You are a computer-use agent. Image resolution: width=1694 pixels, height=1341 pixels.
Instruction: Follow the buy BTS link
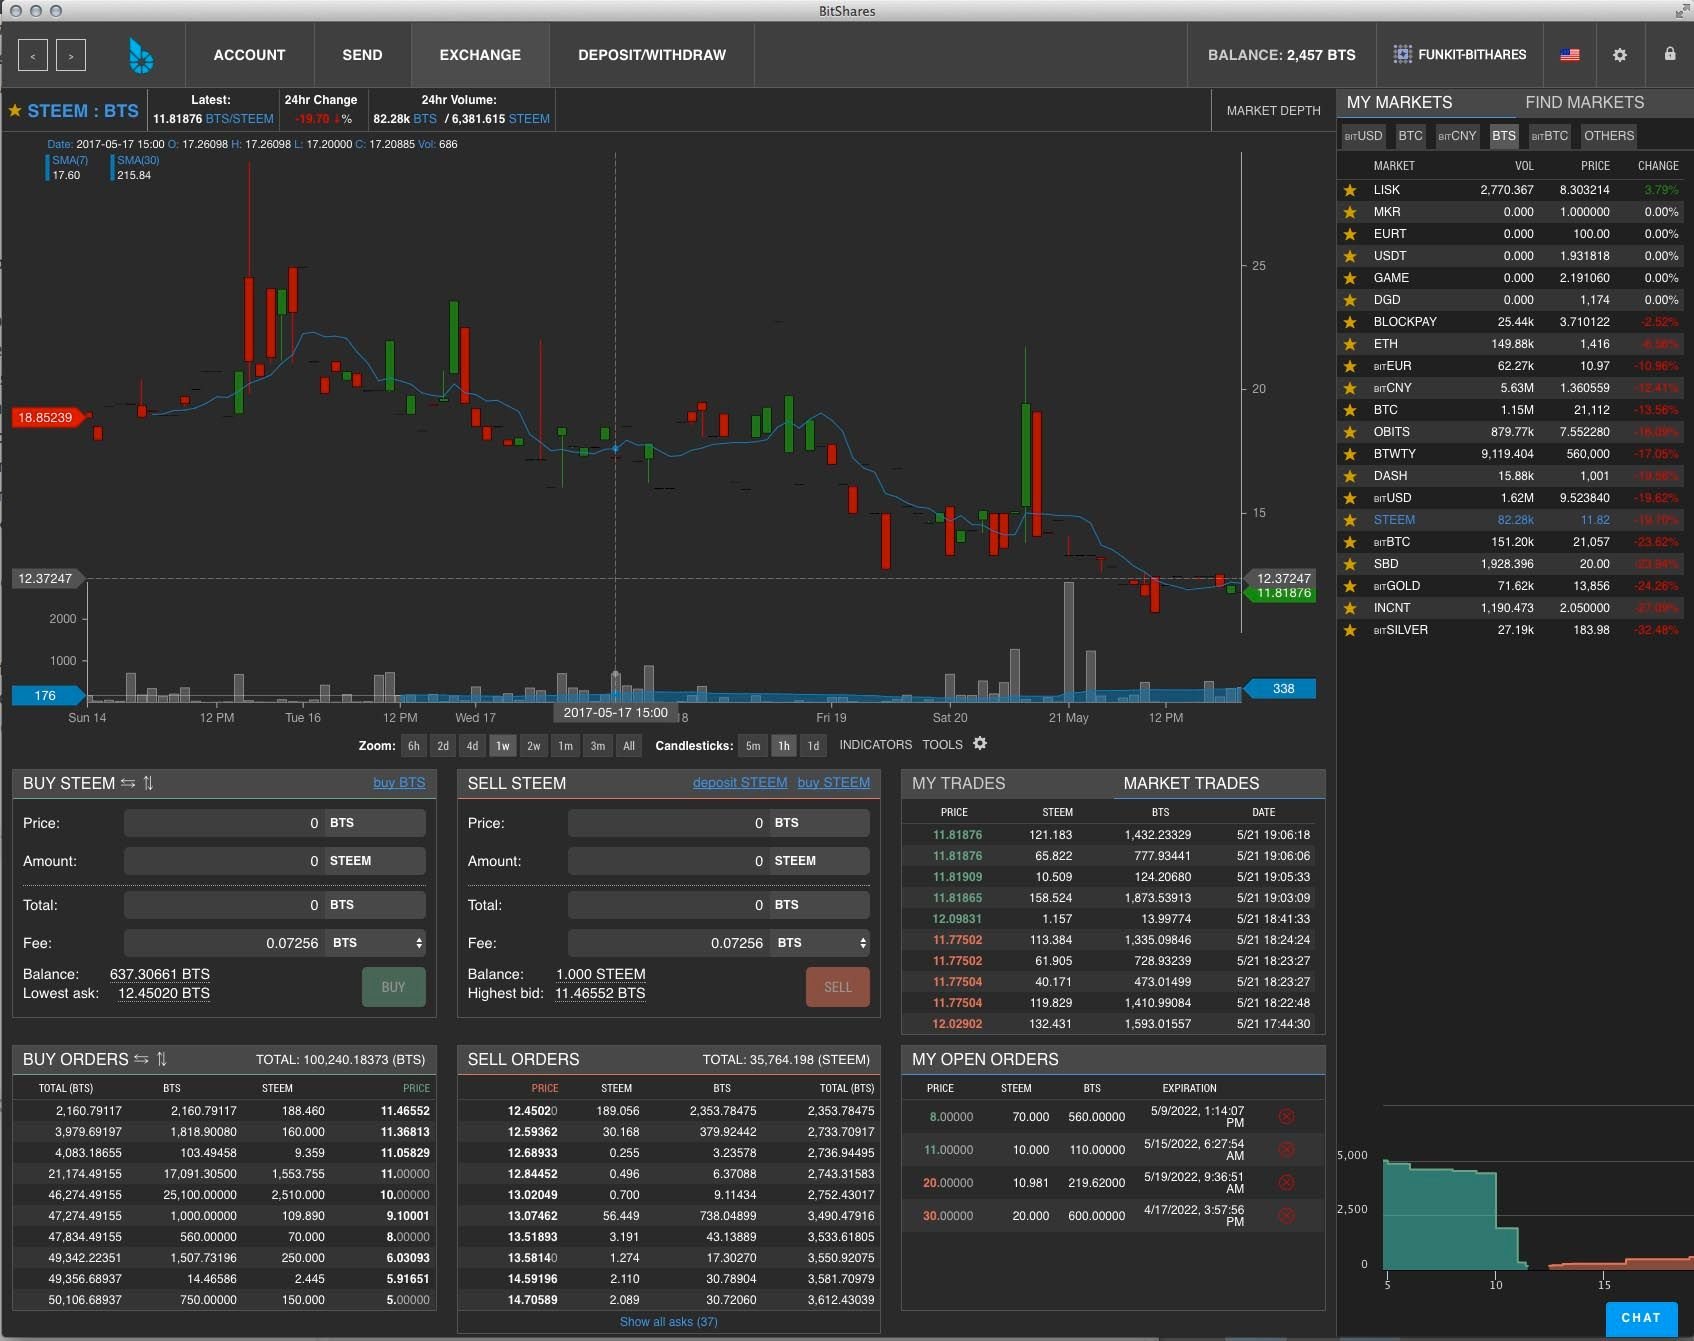coord(399,782)
